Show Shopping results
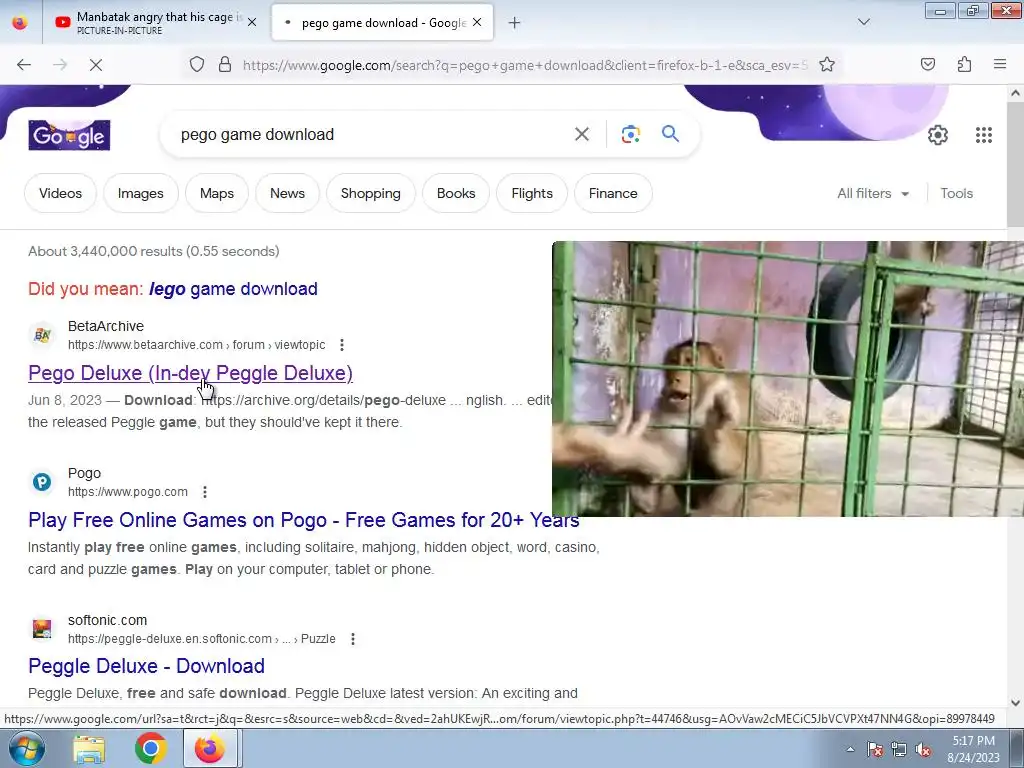1024x768 pixels. click(370, 193)
